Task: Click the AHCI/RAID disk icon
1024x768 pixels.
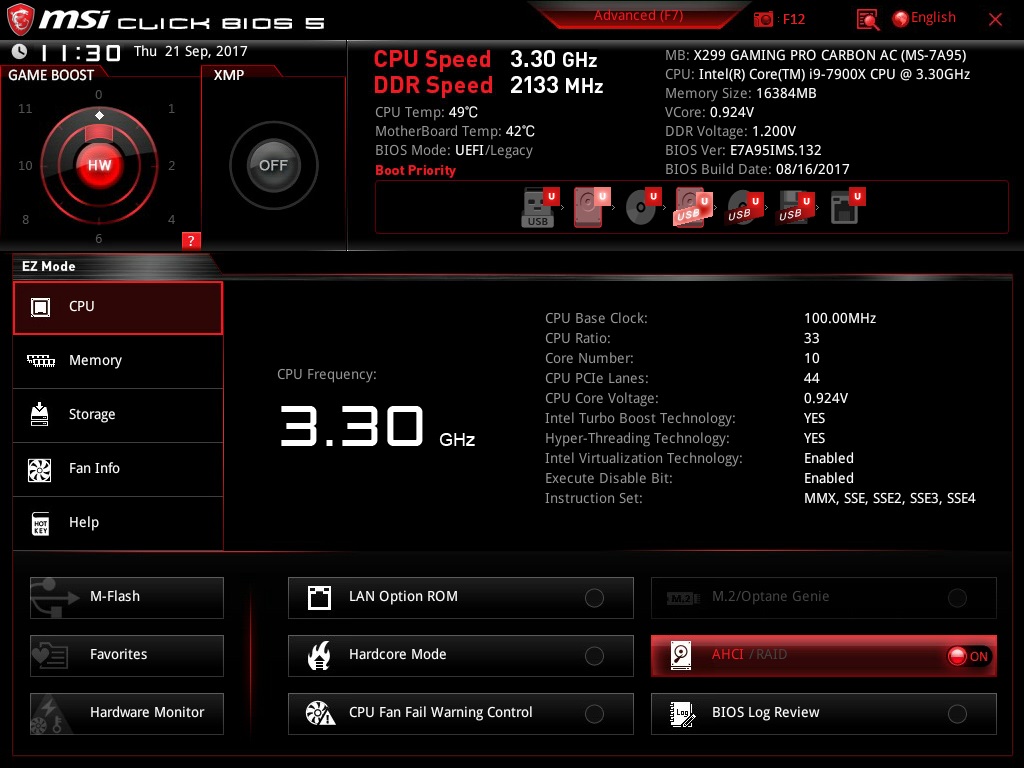Action: click(x=681, y=655)
